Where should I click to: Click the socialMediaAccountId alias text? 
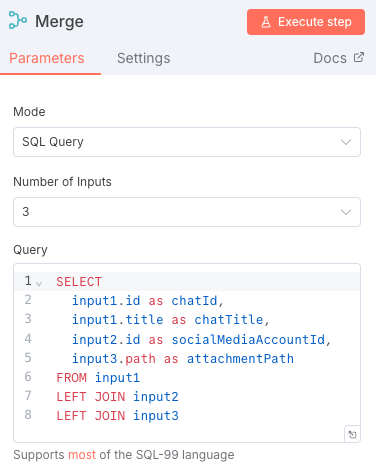tap(248, 340)
